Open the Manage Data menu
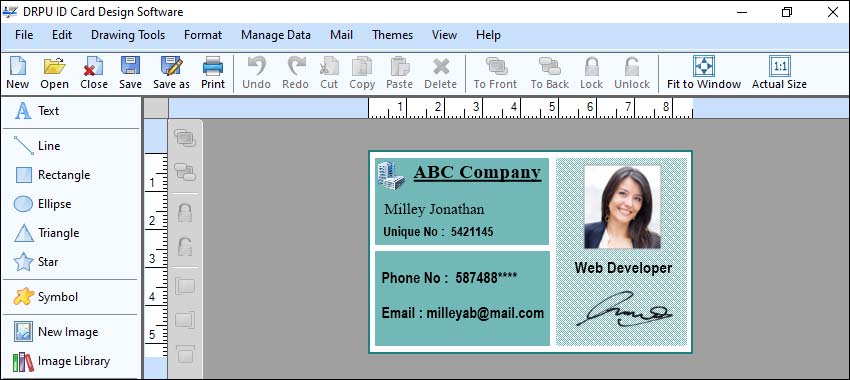 (276, 35)
